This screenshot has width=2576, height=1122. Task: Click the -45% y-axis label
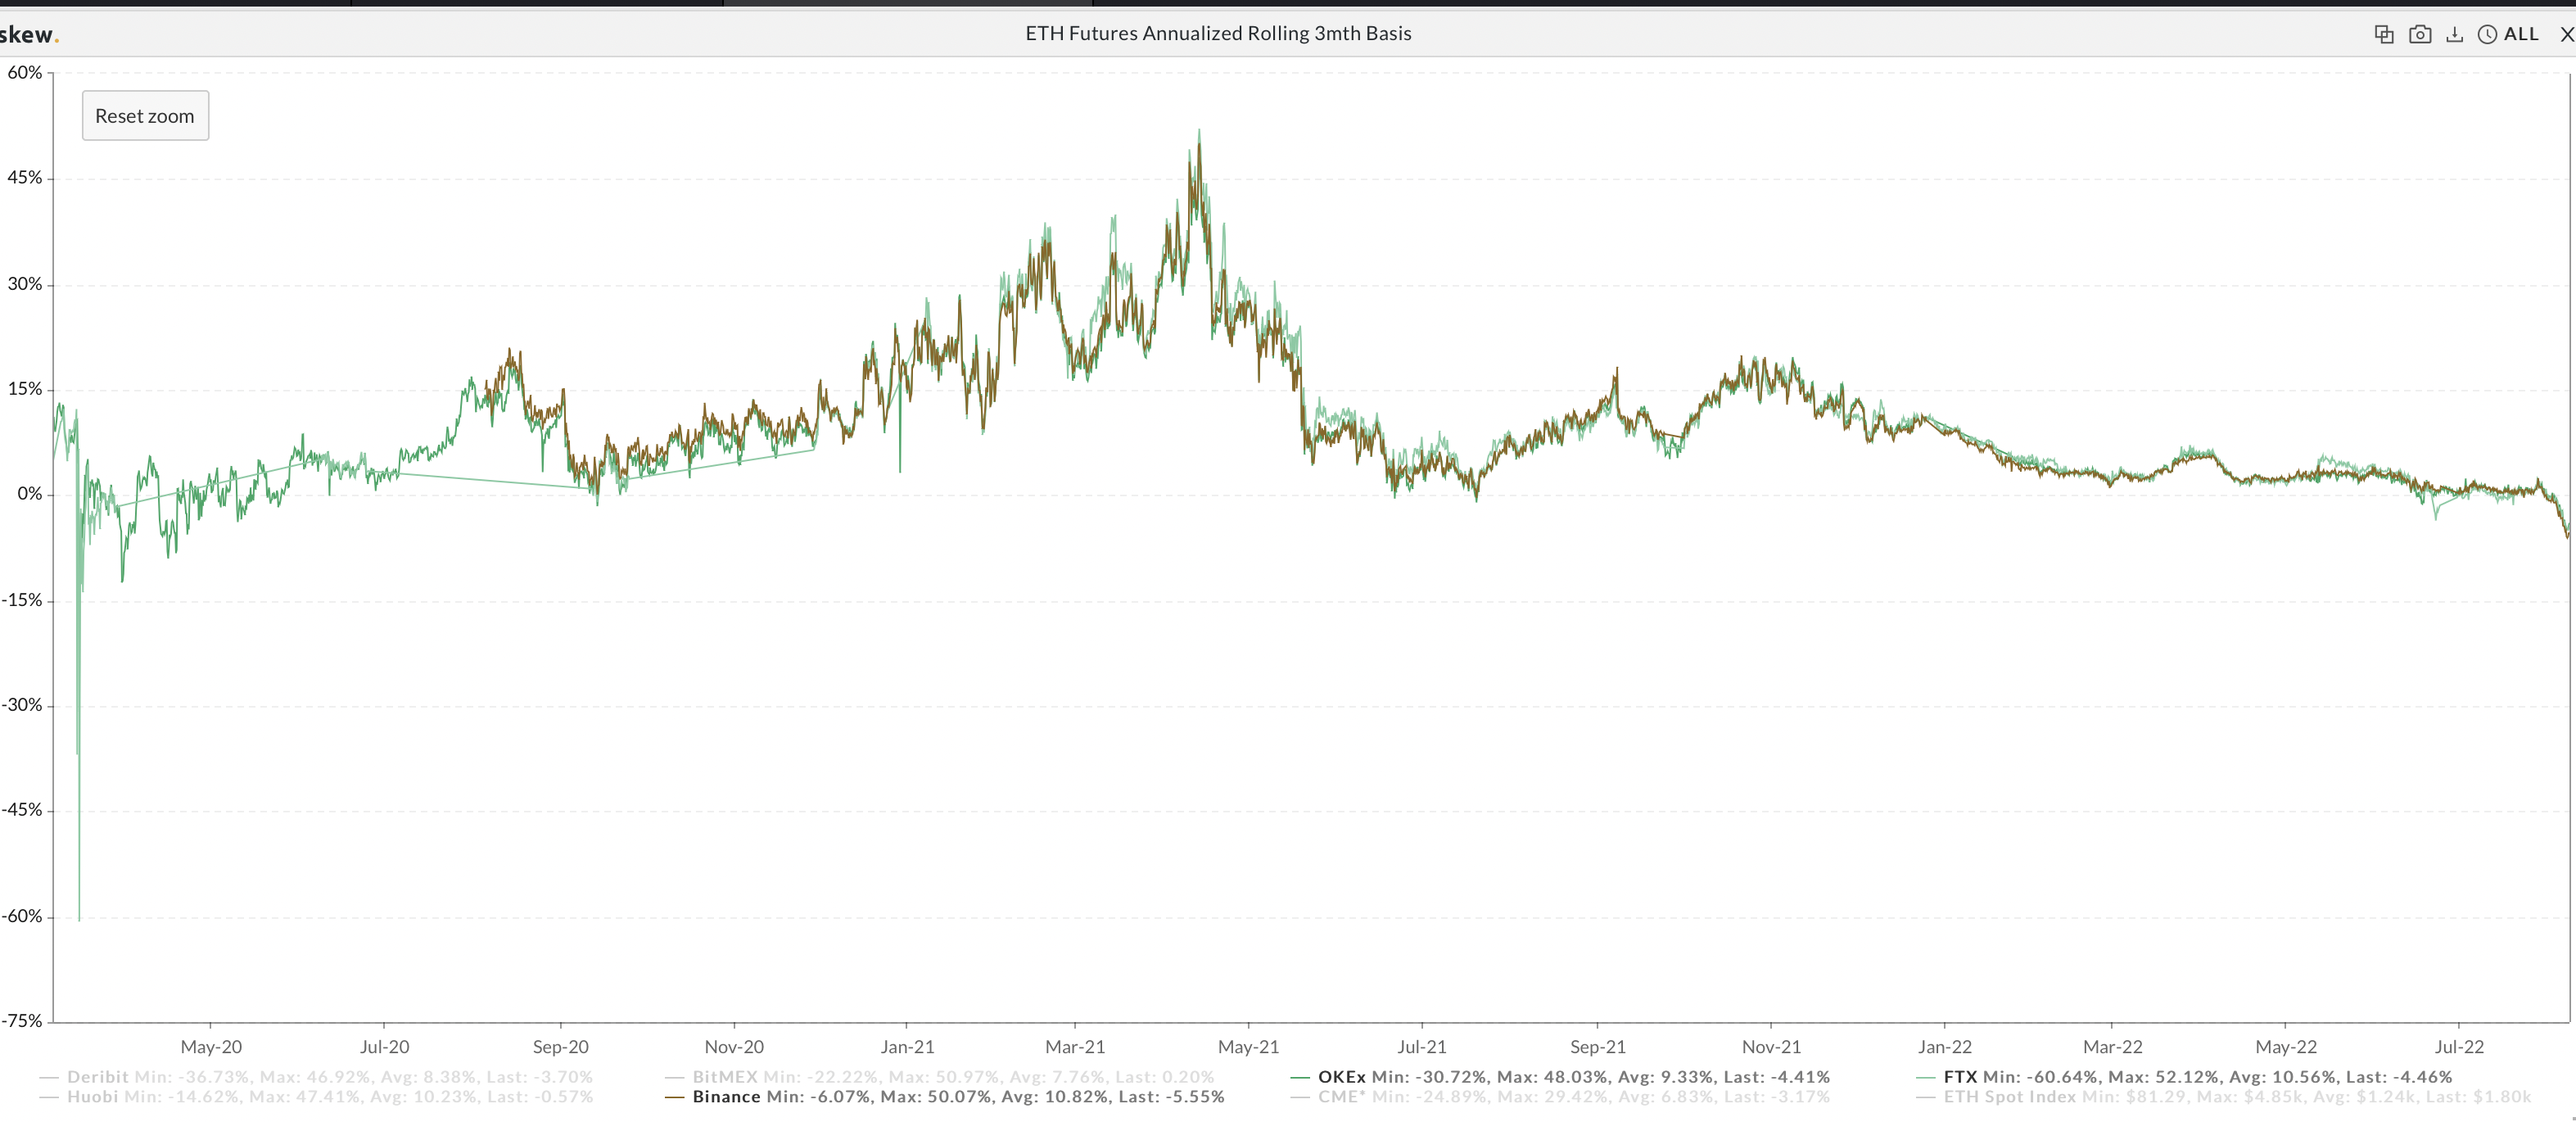click(x=22, y=810)
